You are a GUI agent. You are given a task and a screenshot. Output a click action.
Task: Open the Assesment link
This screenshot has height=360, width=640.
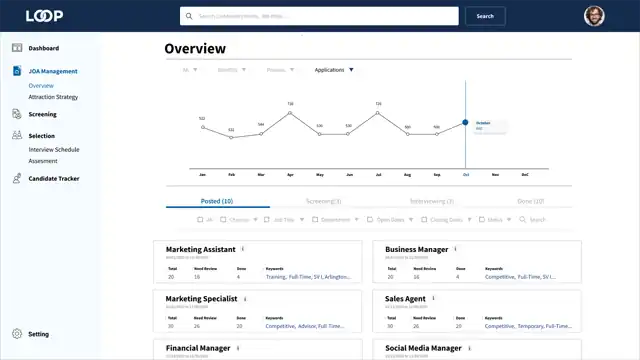tap(43, 161)
